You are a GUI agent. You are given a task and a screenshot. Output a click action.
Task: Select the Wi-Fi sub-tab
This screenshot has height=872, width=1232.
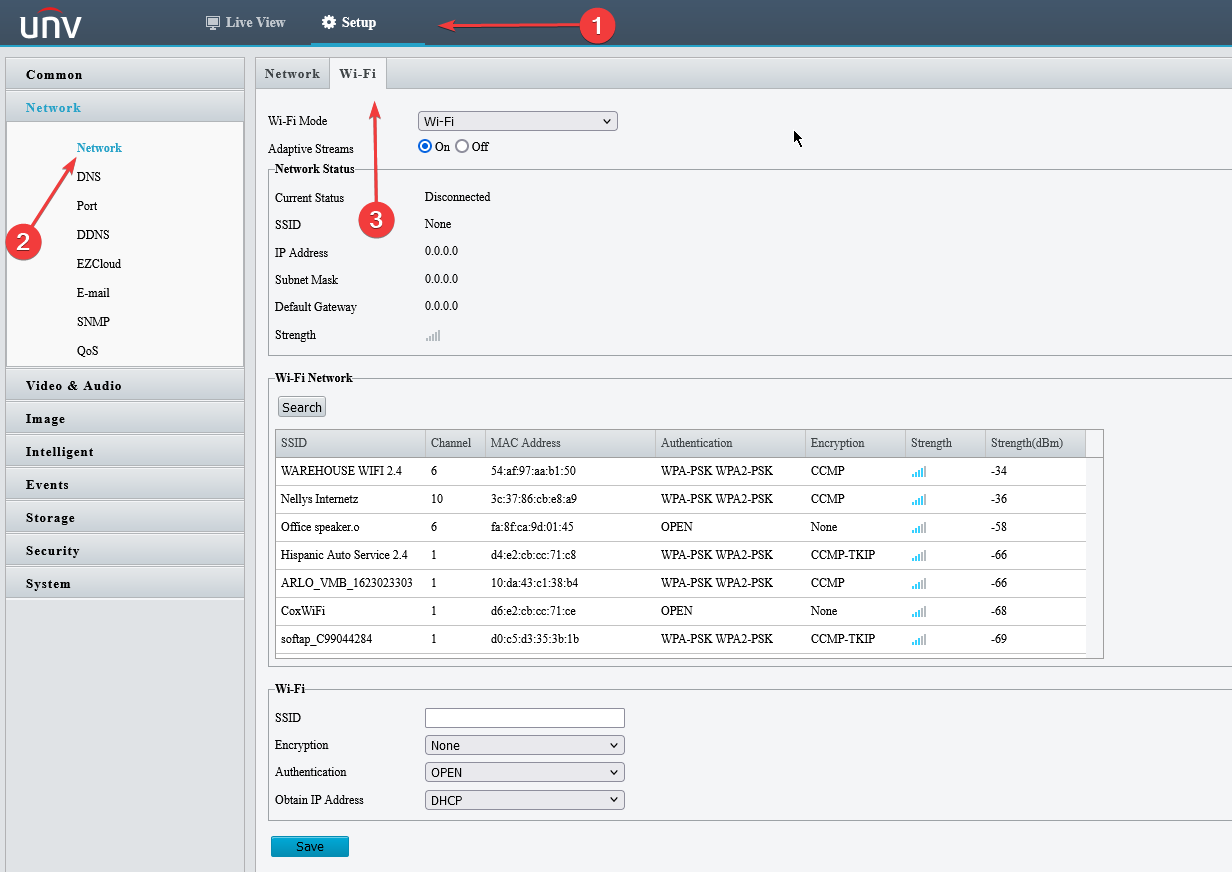358,74
